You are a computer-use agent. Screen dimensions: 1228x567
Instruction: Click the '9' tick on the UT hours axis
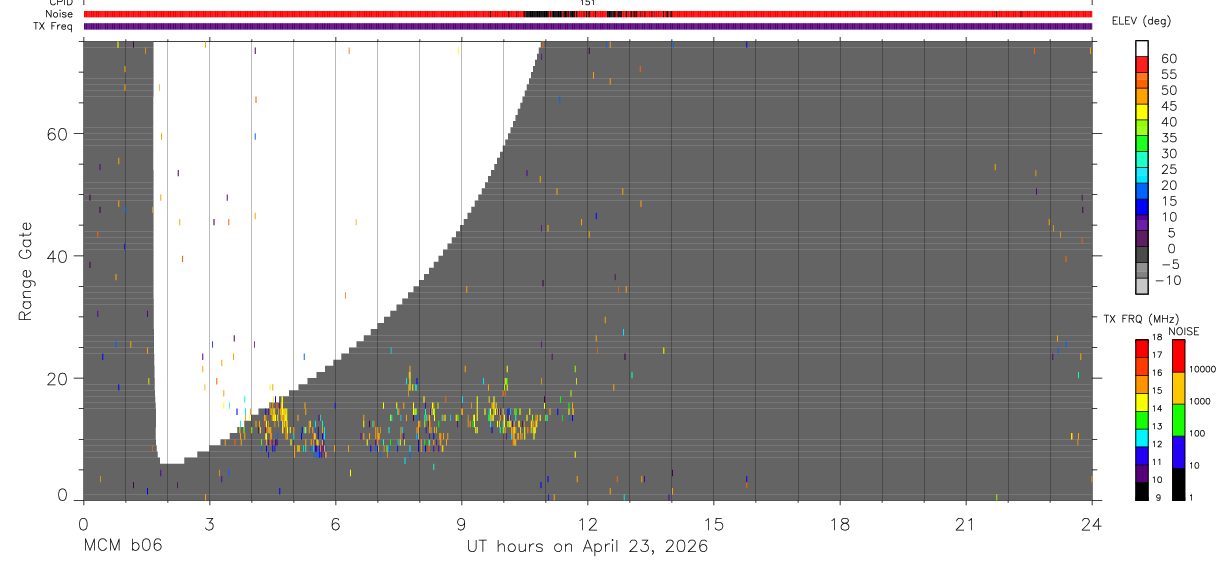pos(461,525)
